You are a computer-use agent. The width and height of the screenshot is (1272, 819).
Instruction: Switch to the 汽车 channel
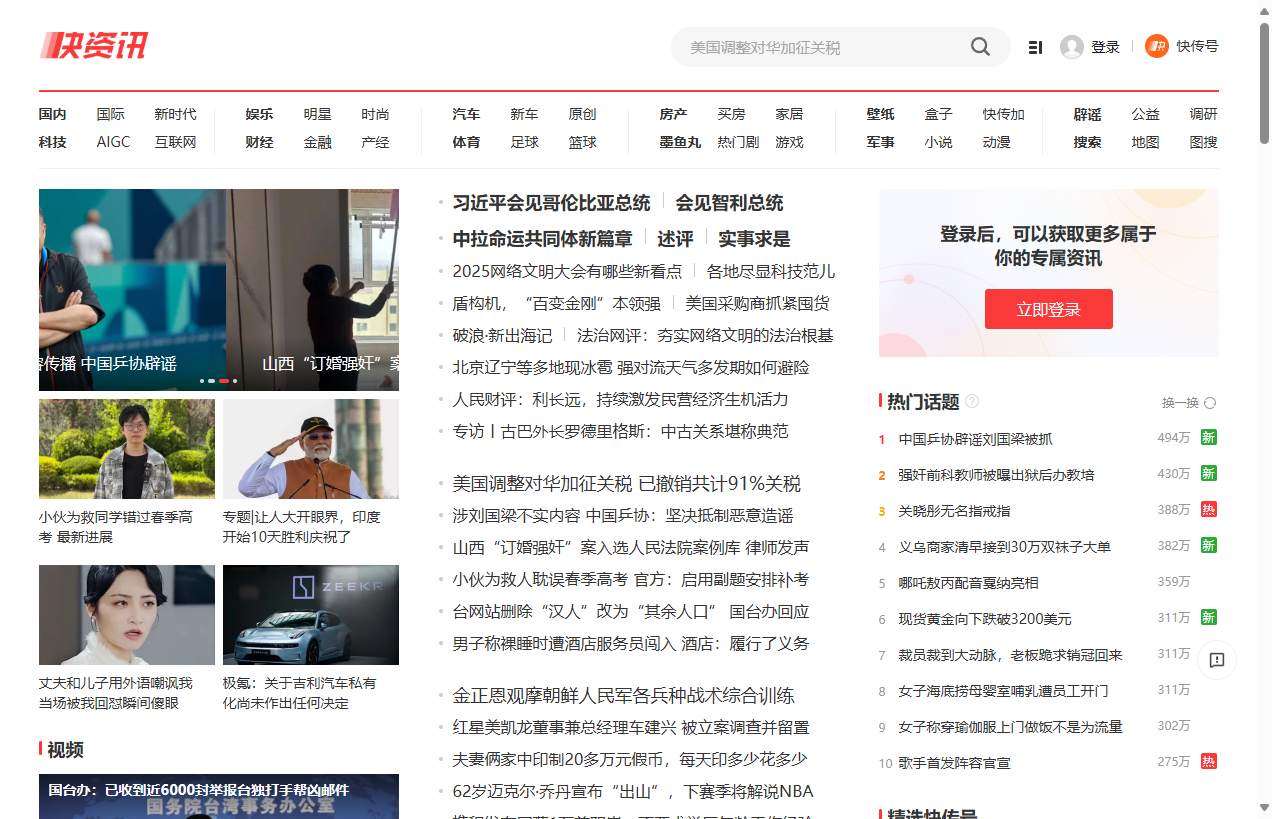pos(466,114)
